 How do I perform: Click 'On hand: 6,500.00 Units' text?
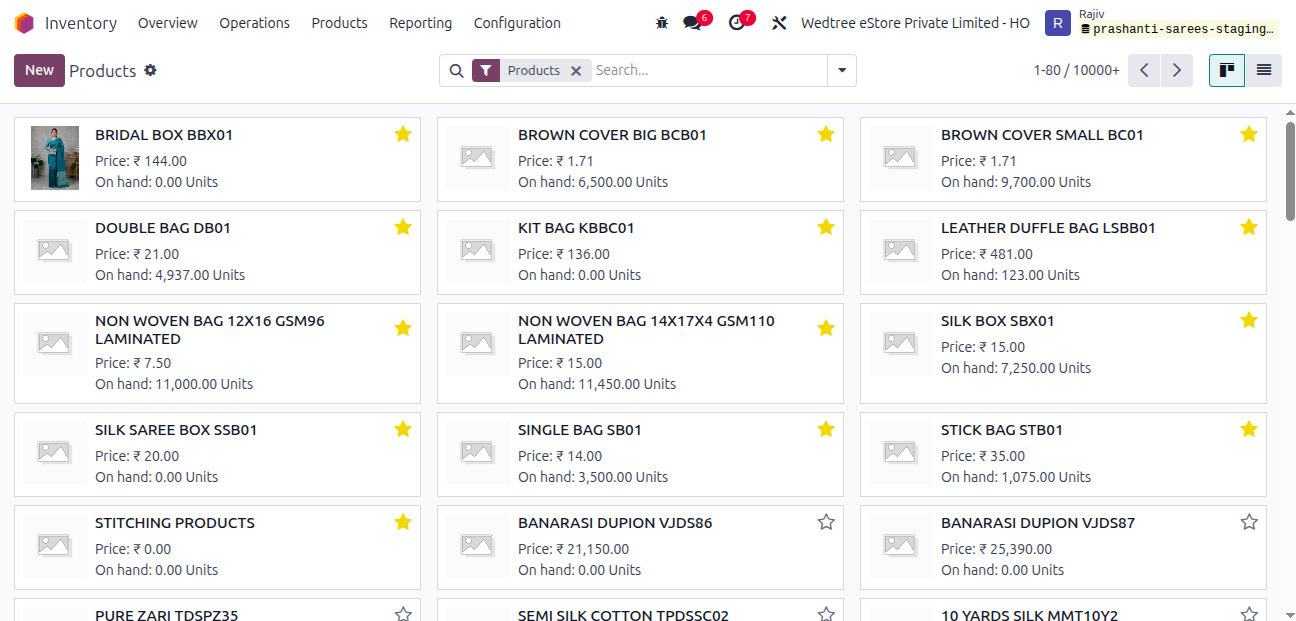pos(593,182)
